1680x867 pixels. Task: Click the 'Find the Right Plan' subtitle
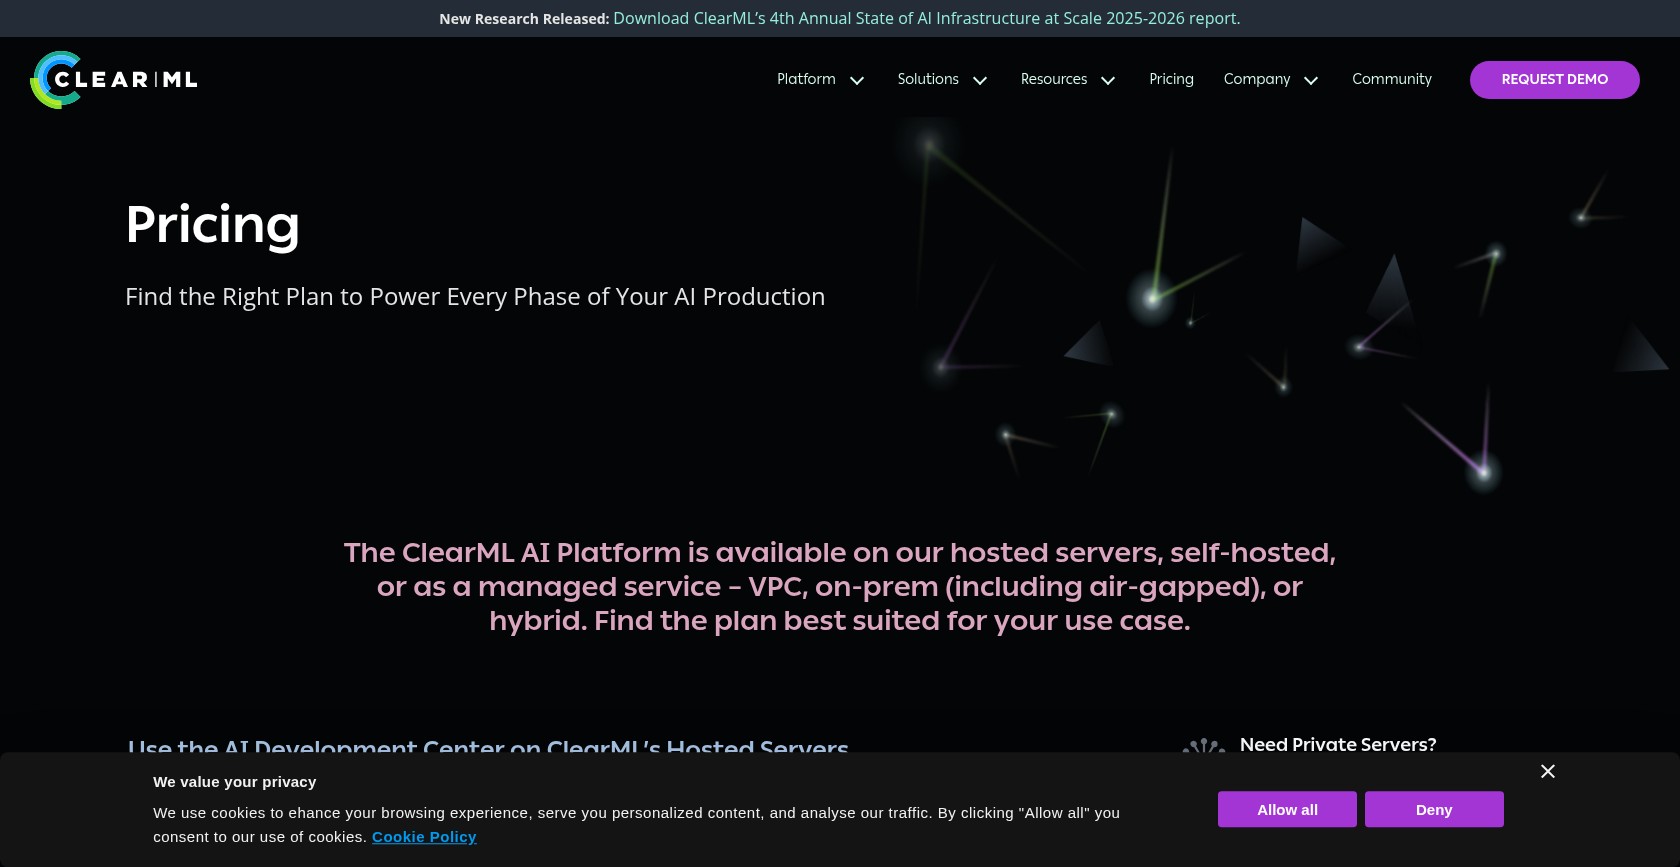[x=475, y=297]
